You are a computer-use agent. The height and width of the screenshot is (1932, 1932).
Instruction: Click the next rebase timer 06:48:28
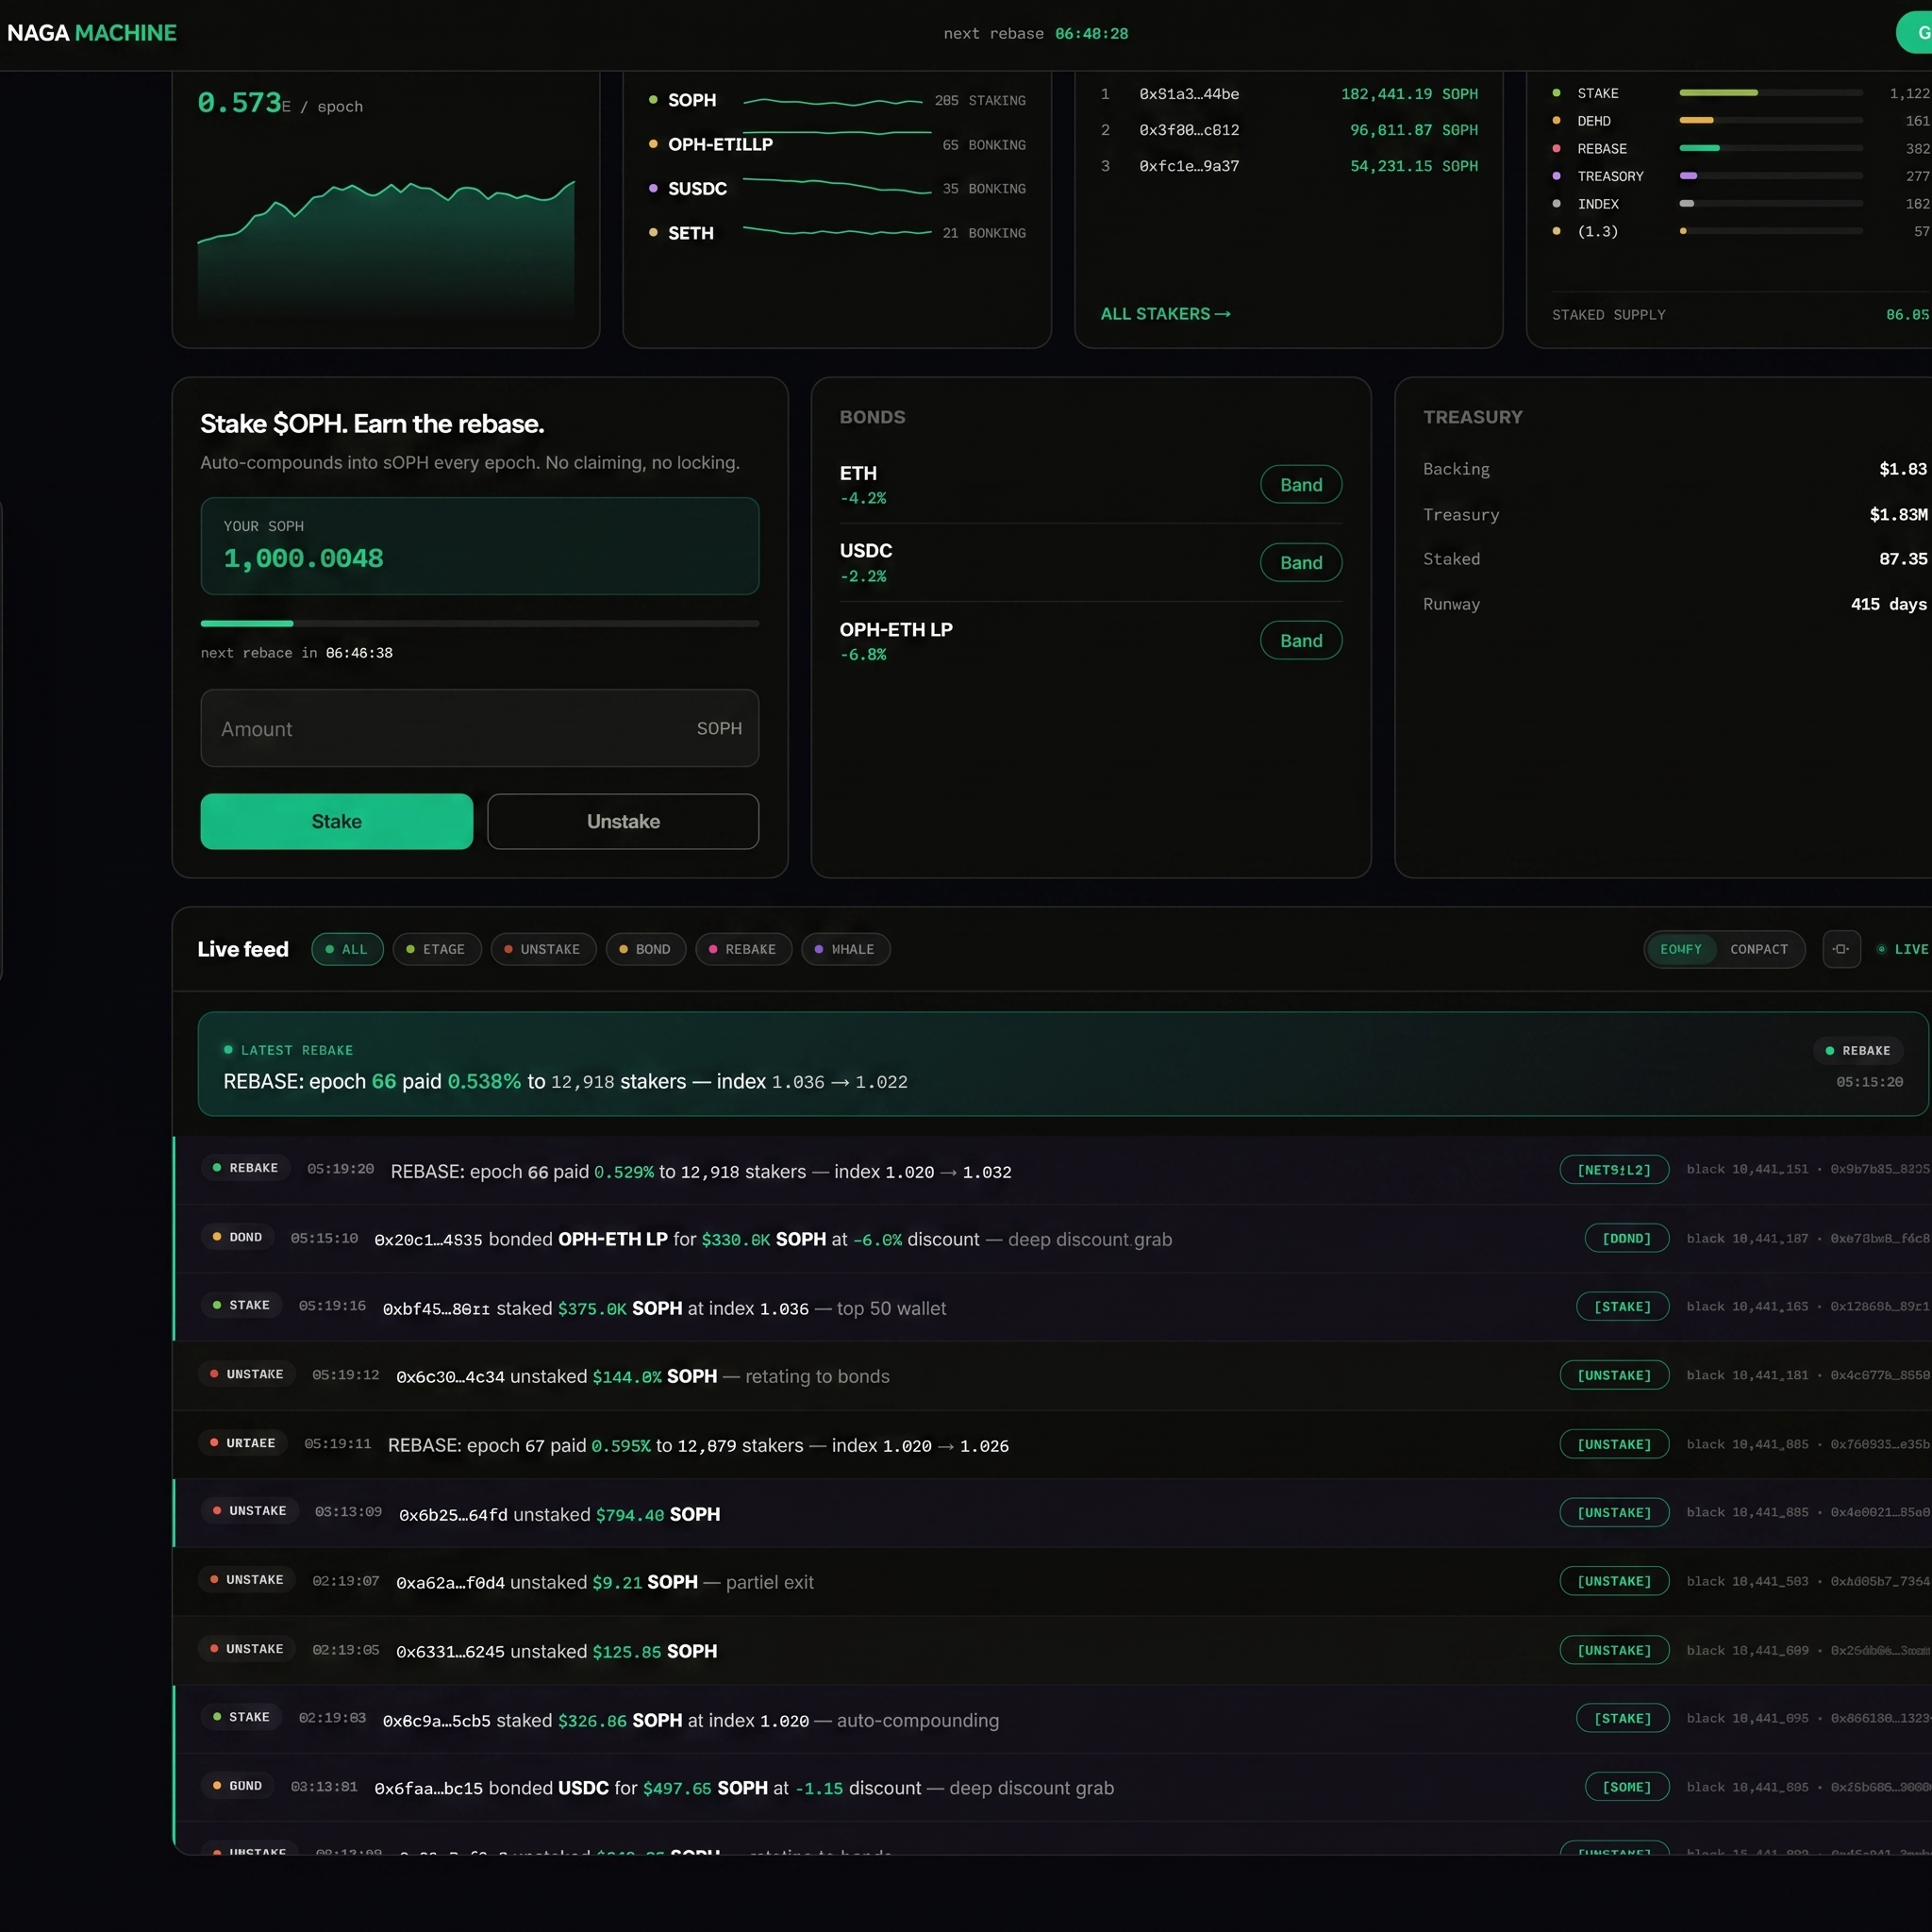1091,34
